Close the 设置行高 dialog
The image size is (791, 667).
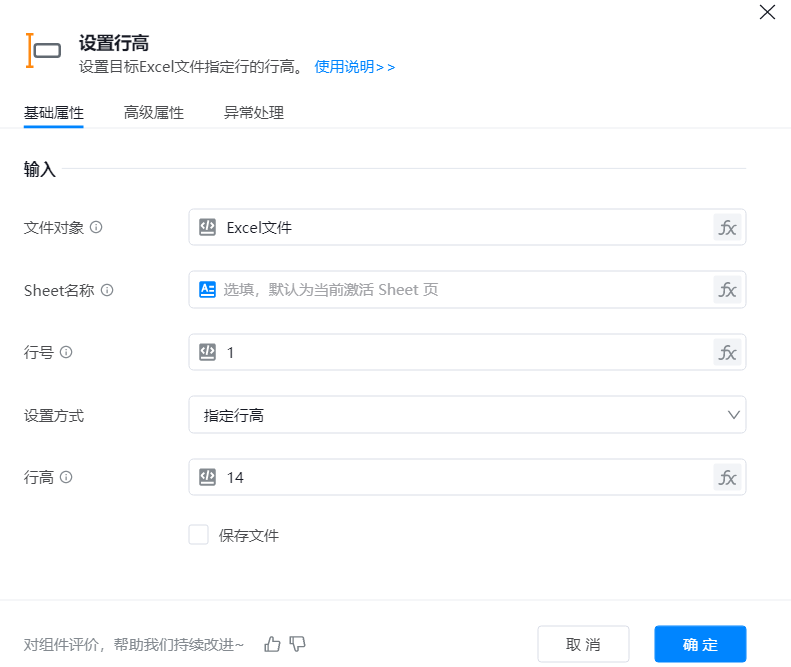point(767,12)
